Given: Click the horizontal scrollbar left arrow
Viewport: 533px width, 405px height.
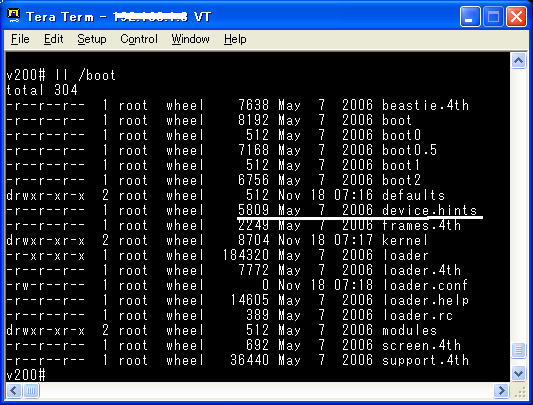Looking at the screenshot, I should coord(14,390).
